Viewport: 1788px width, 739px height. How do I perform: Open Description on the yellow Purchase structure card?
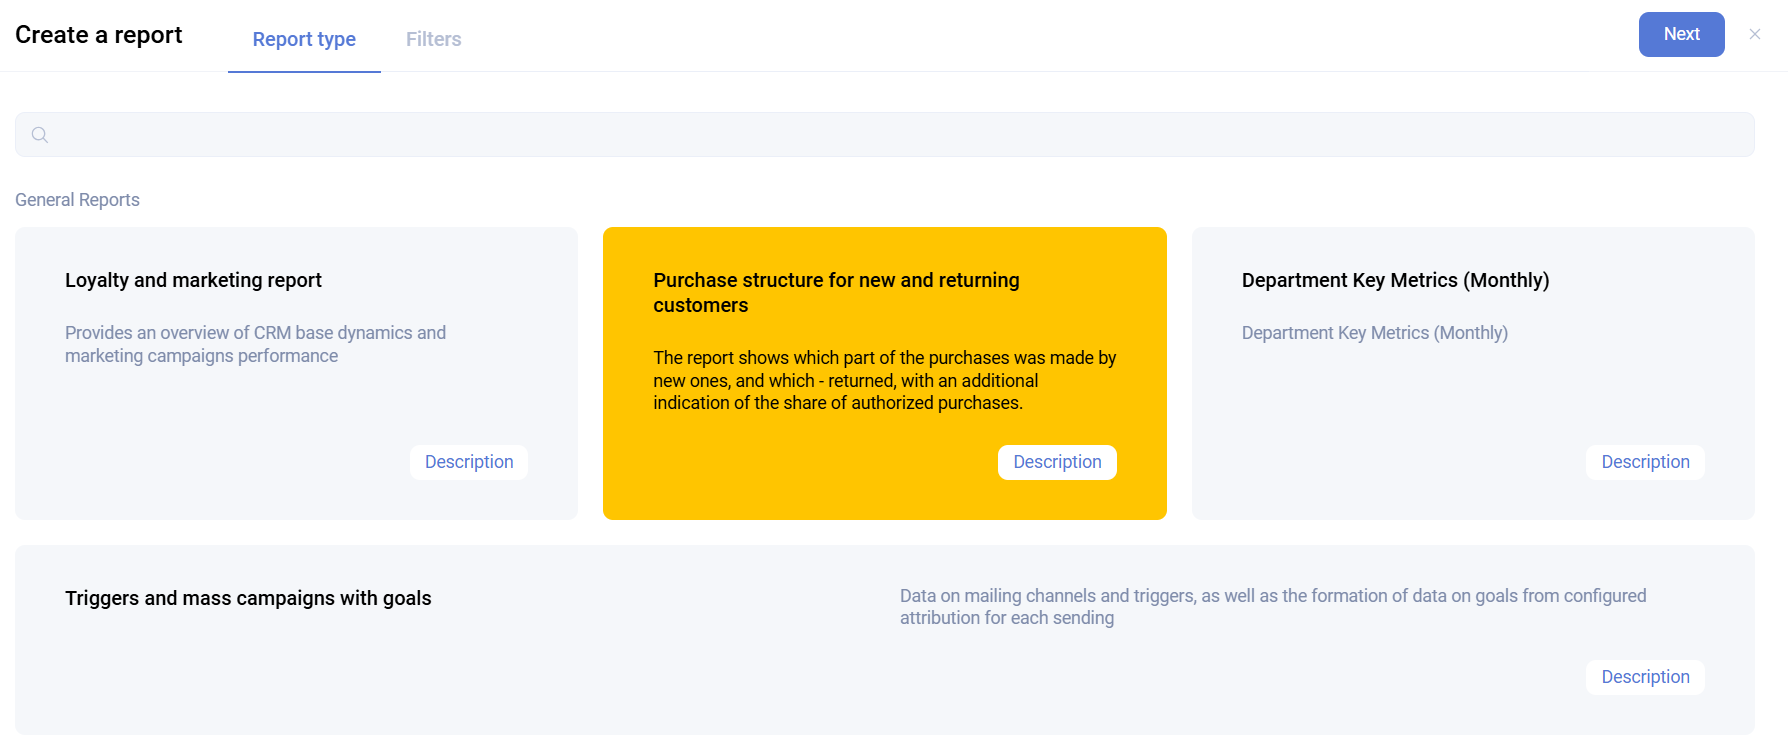[1057, 462]
